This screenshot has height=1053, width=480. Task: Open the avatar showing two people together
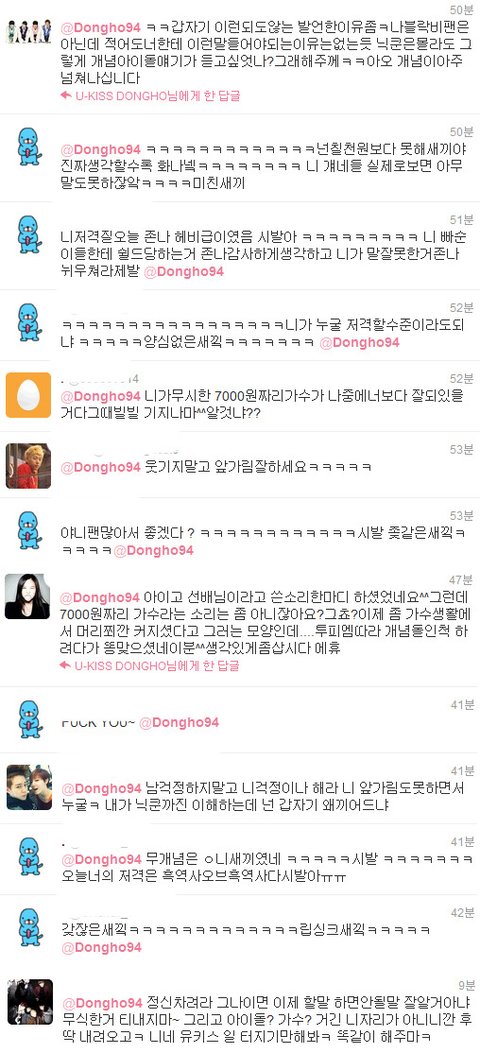pos(29,787)
